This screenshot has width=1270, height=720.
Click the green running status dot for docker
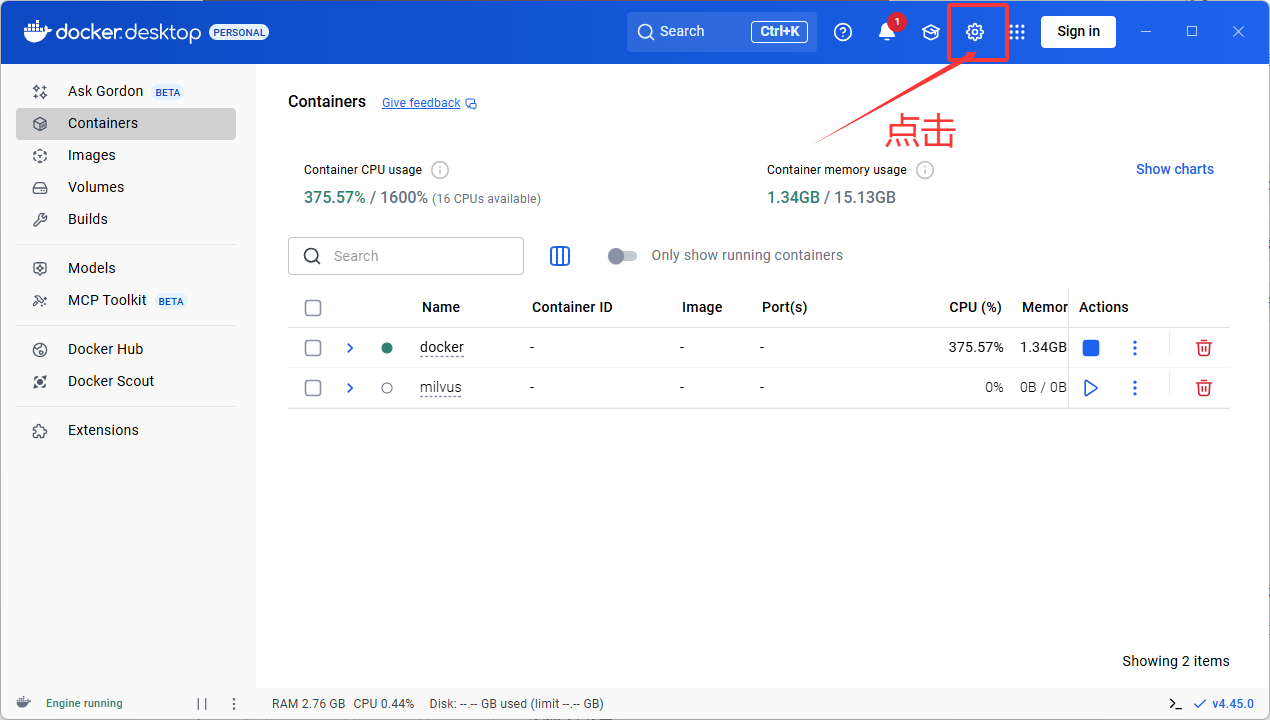pyautogui.click(x=387, y=348)
